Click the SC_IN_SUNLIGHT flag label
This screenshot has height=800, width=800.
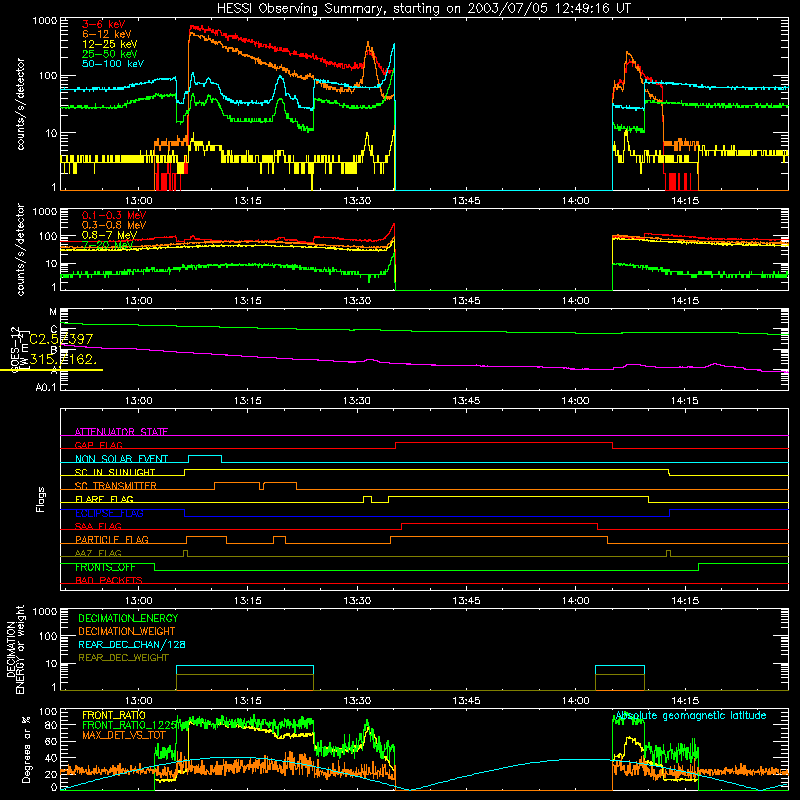(x=115, y=472)
